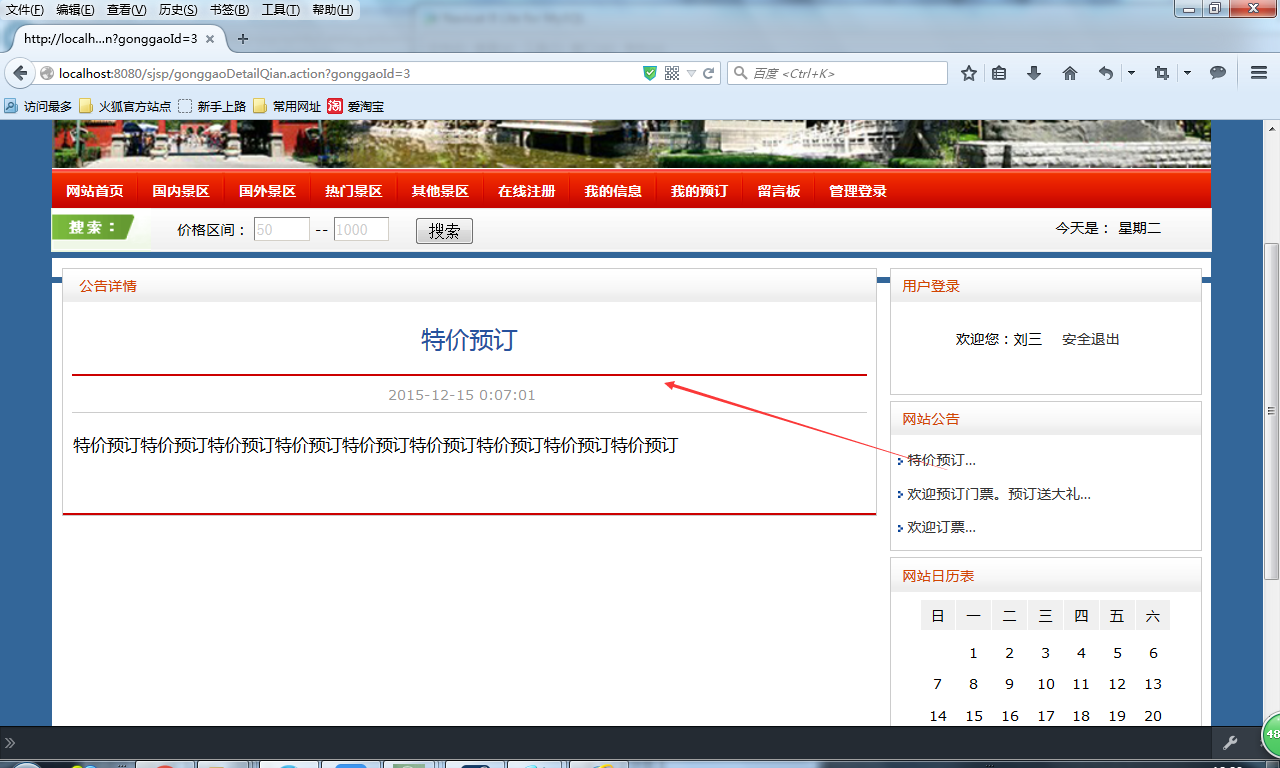Click the announcement date 2015-12-15 0:07:01
Screen dimensions: 1280x768
[462, 395]
